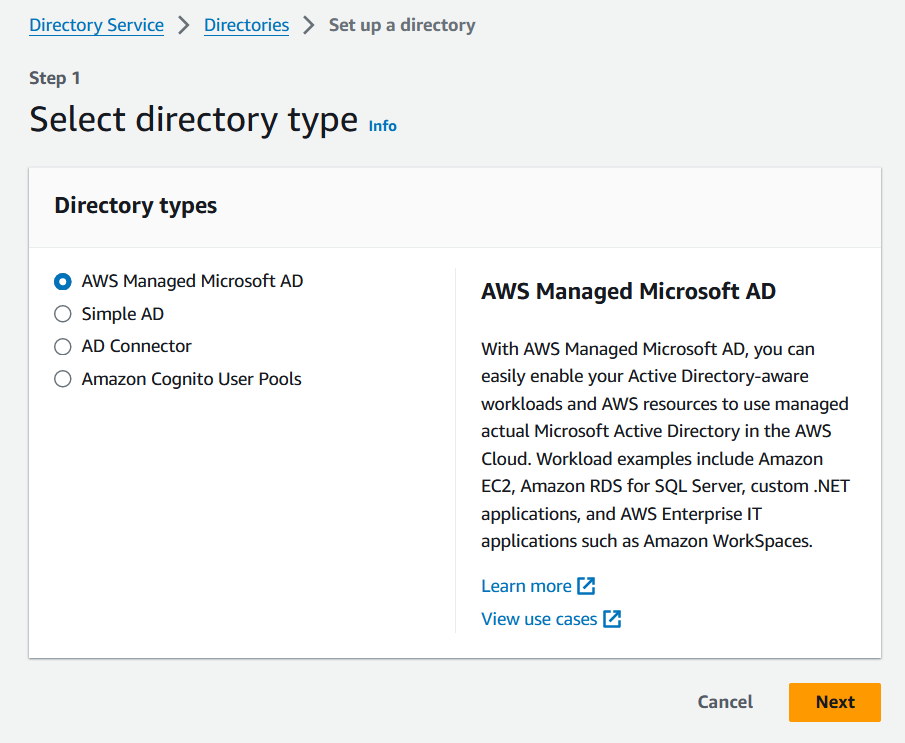
Task: Open the Learn more link
Action: point(526,586)
